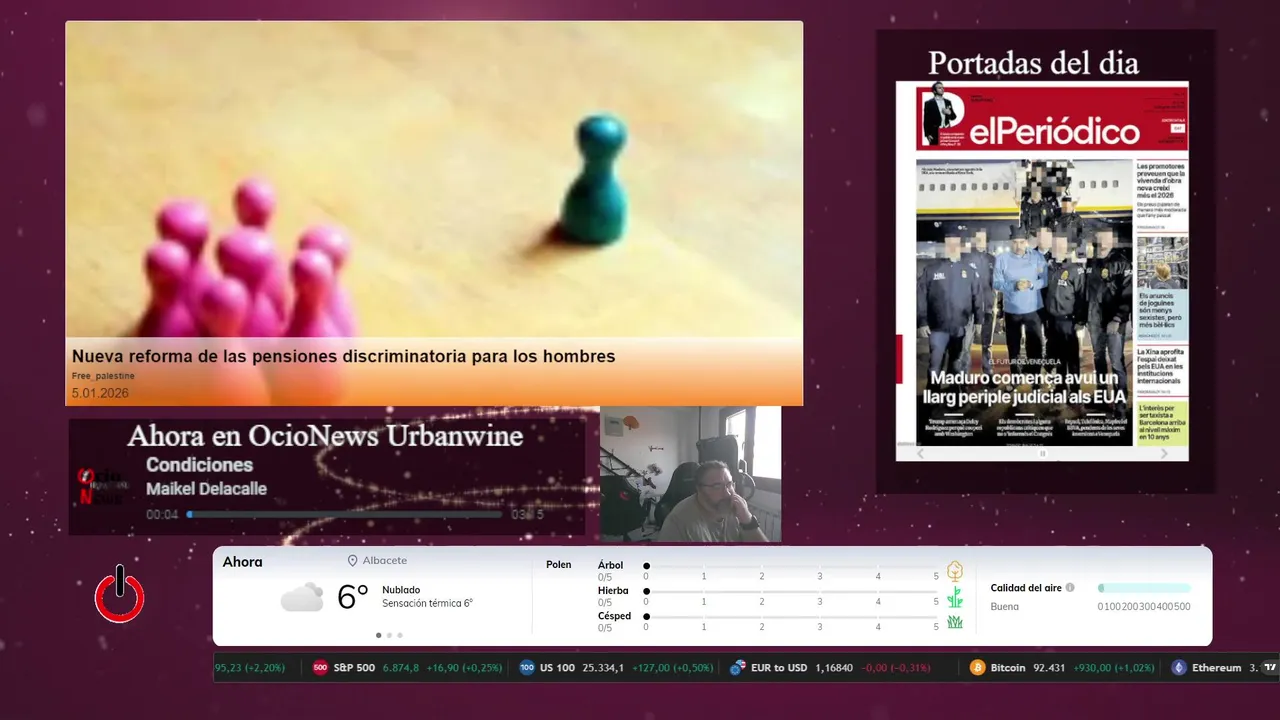Viewport: 1280px width, 720px height.
Task: Click the Césped pollen level slider
Action: click(791, 617)
